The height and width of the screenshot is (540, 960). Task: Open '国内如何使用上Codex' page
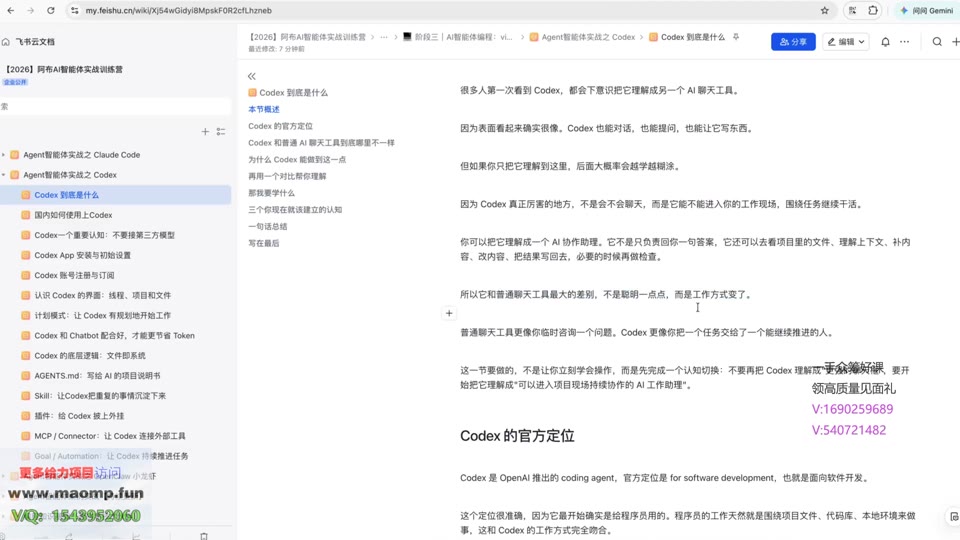tap(73, 215)
